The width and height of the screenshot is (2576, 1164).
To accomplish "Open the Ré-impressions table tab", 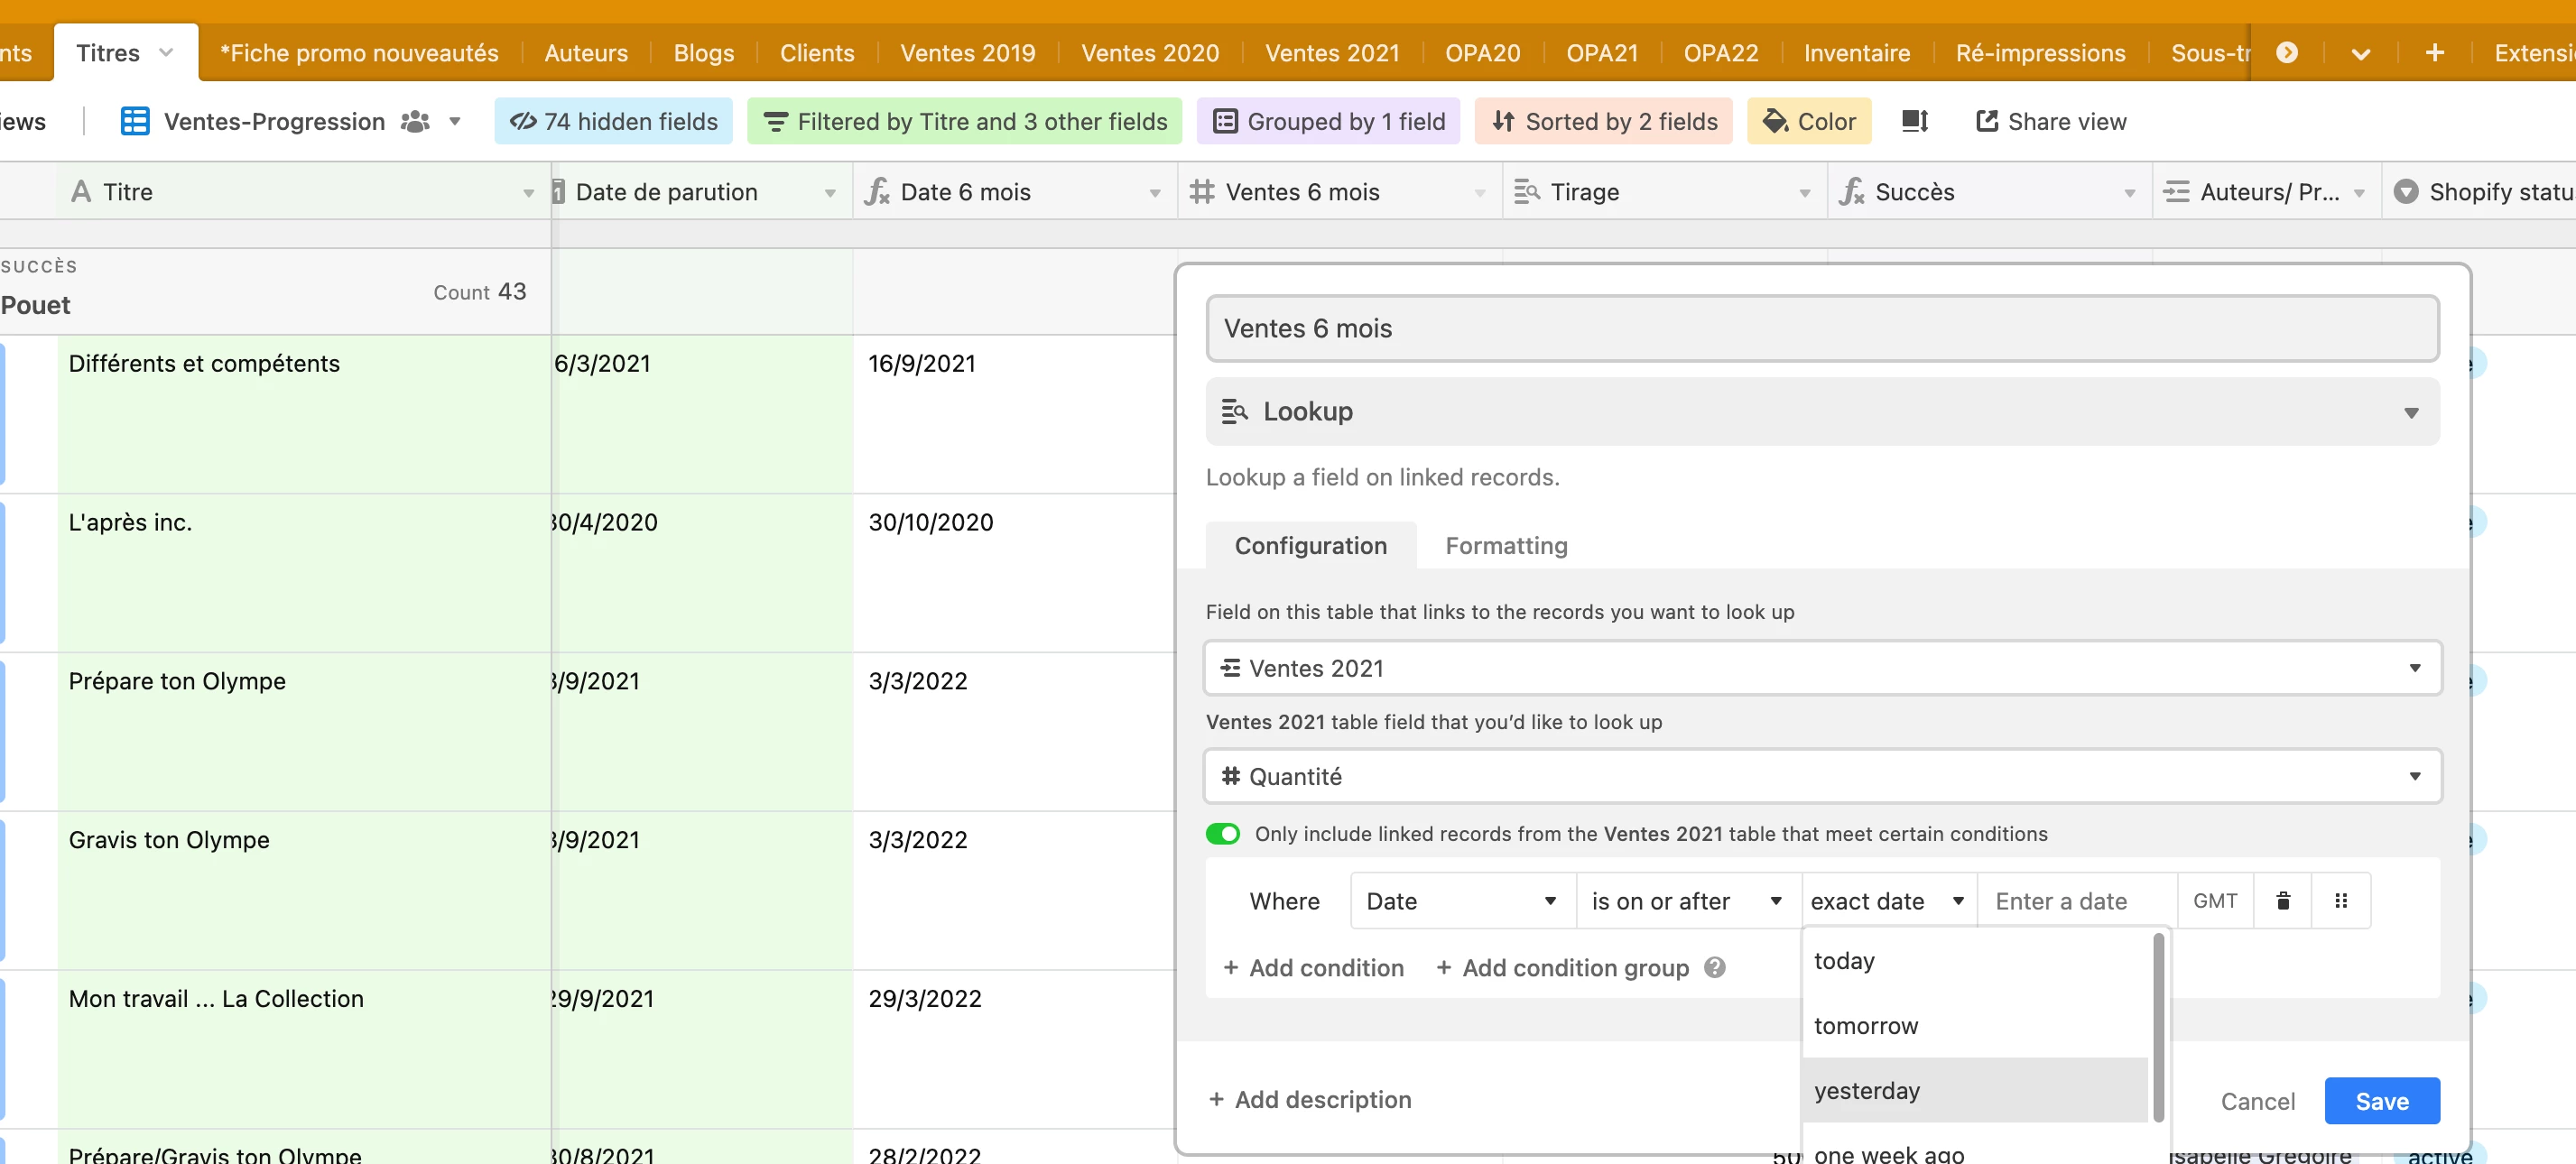I will click(2040, 53).
